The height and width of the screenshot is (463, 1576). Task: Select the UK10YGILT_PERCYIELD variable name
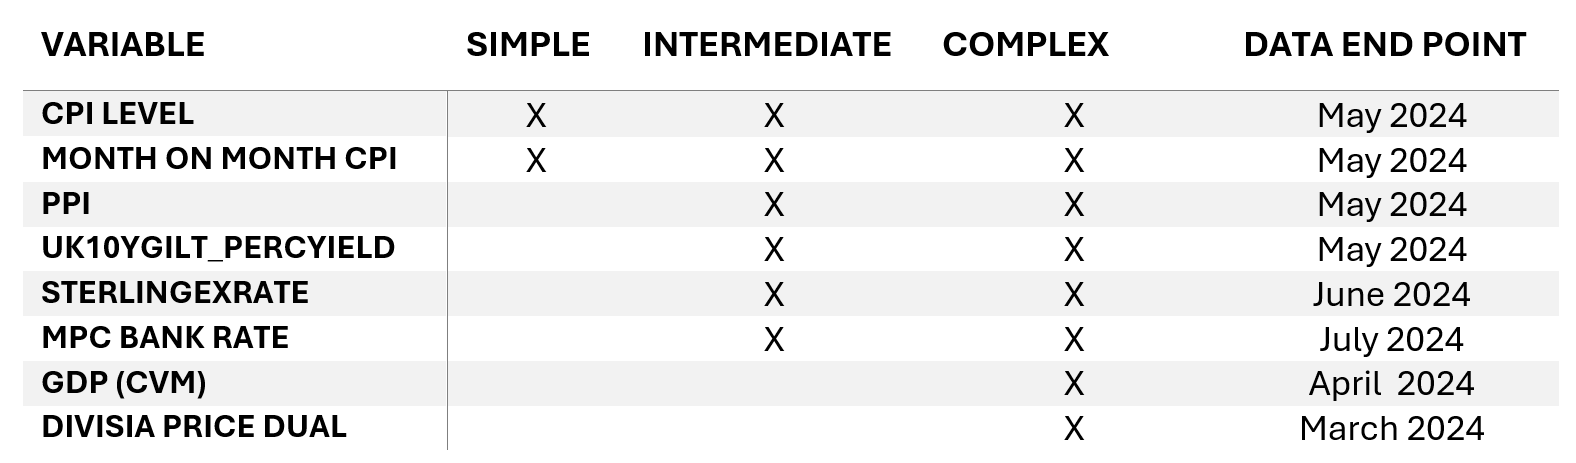click(218, 248)
